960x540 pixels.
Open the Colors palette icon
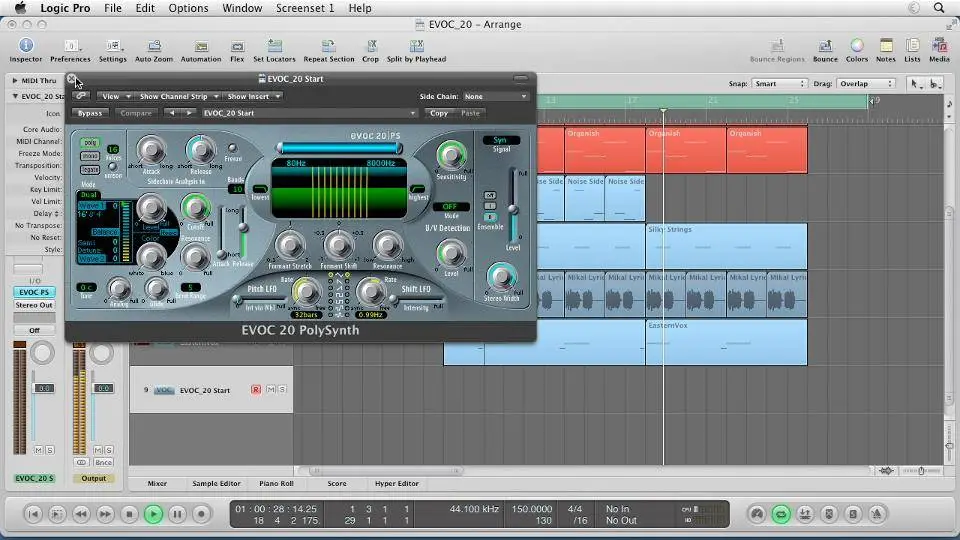(857, 46)
